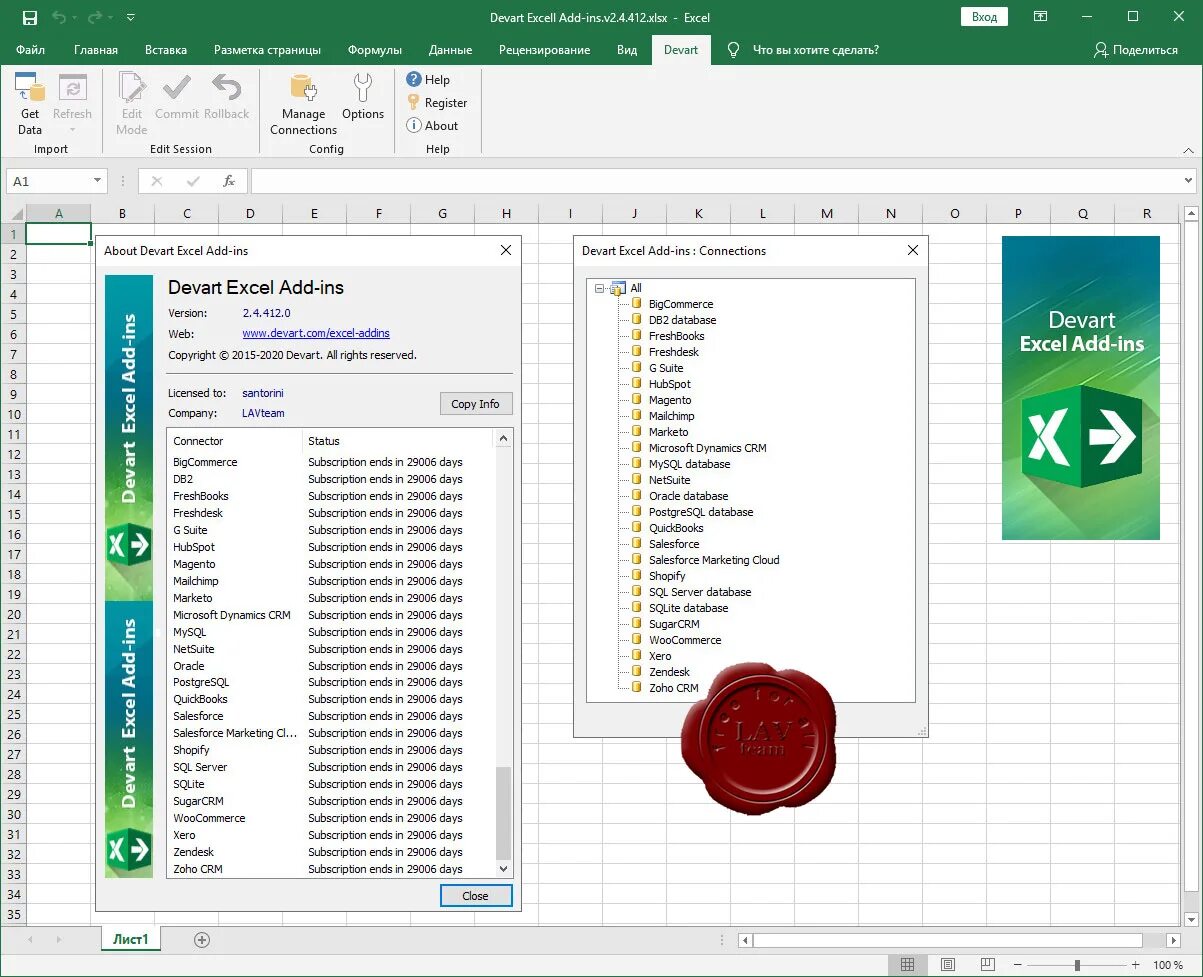Screen dimensions: 1203x977
Task: Click the Get Data icon
Action: pyautogui.click(x=30, y=89)
